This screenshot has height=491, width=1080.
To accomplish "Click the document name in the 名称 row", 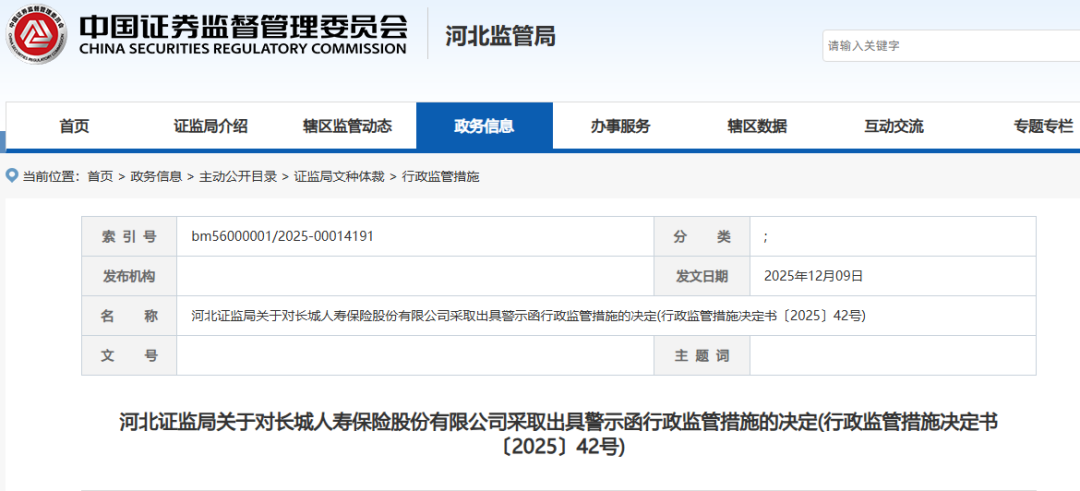I will 528,316.
